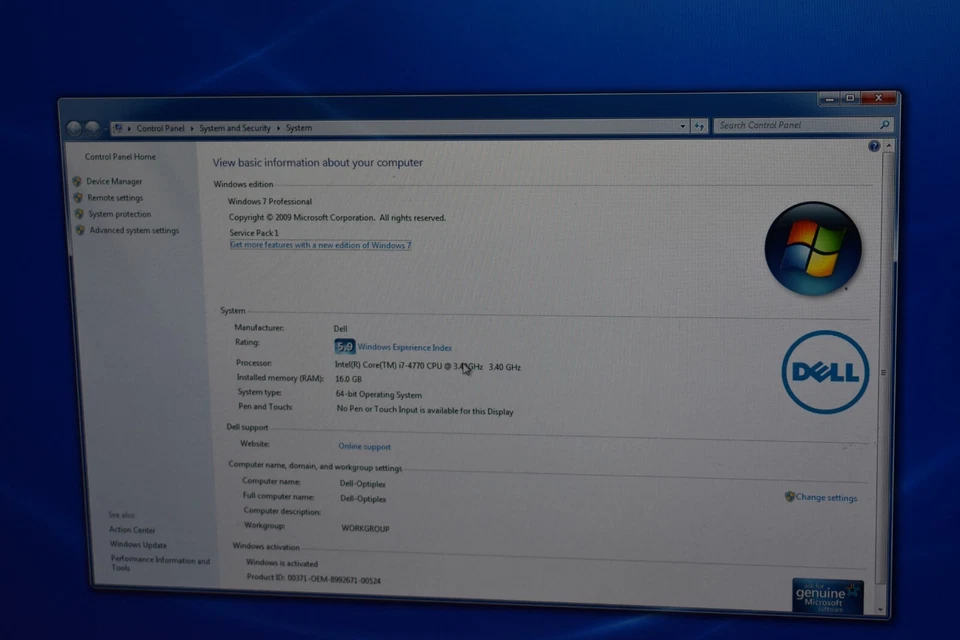960x640 pixels.
Task: Expand the chevron after System and Security
Action: 279,128
